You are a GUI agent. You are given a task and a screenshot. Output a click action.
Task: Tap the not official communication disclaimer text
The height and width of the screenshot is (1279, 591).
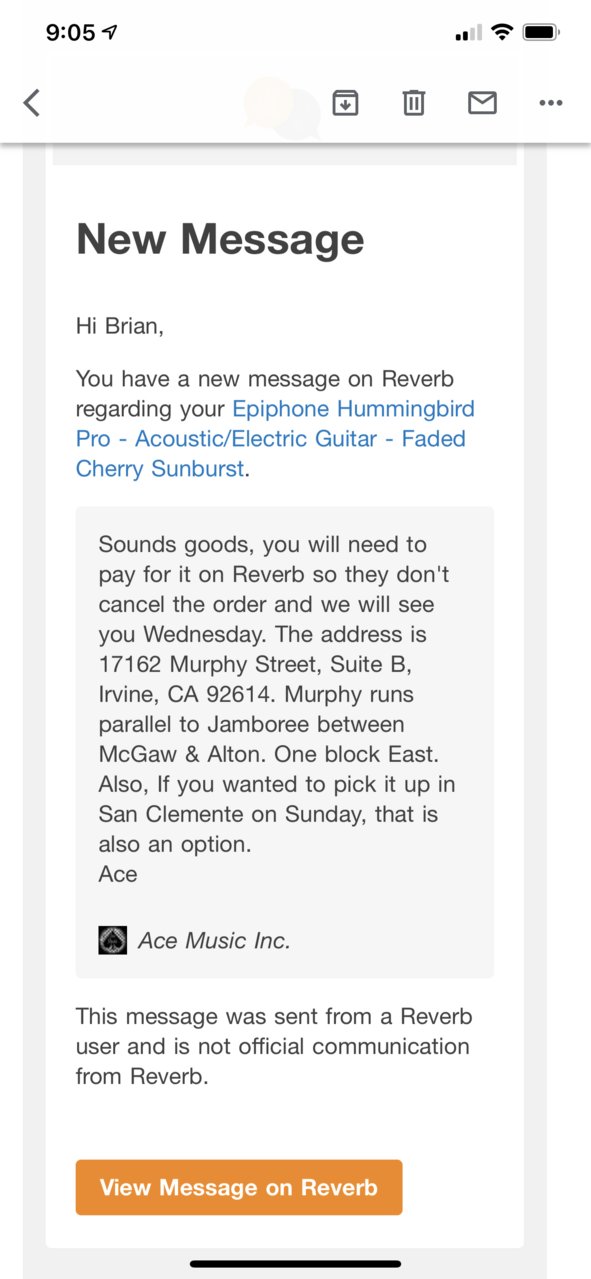[x=273, y=1047]
